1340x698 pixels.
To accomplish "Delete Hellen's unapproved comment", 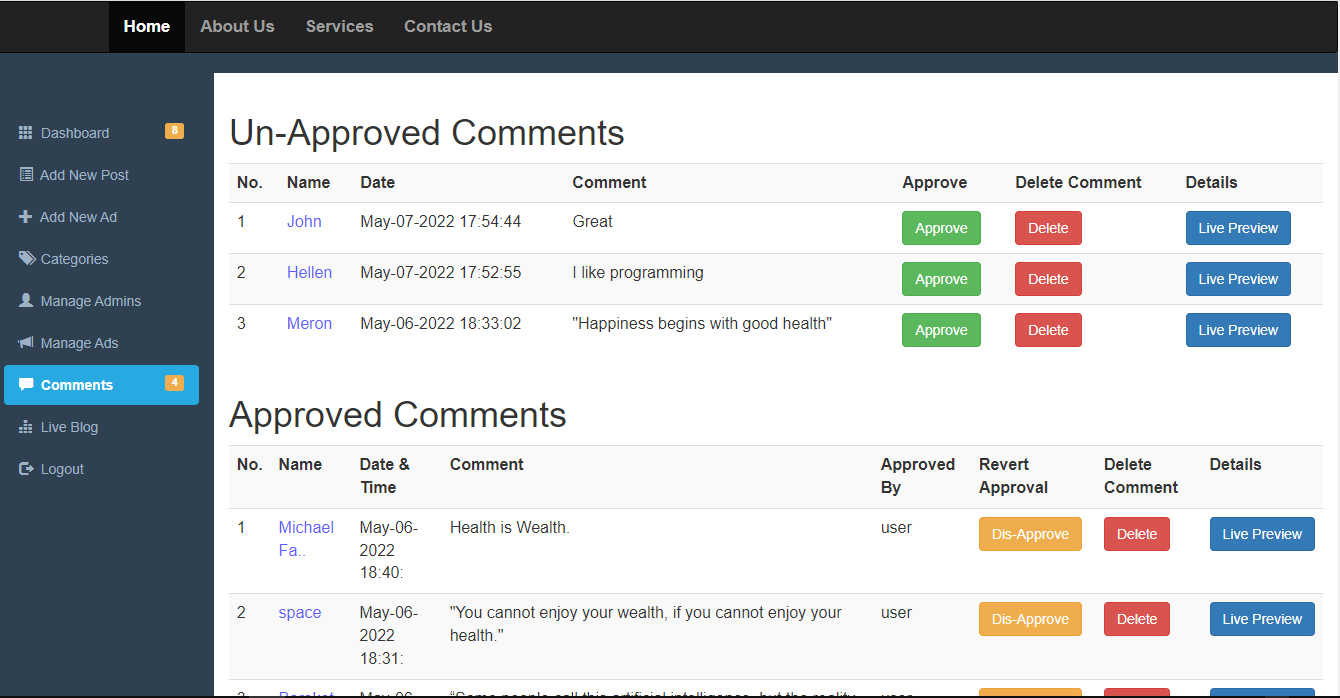I will tap(1048, 279).
